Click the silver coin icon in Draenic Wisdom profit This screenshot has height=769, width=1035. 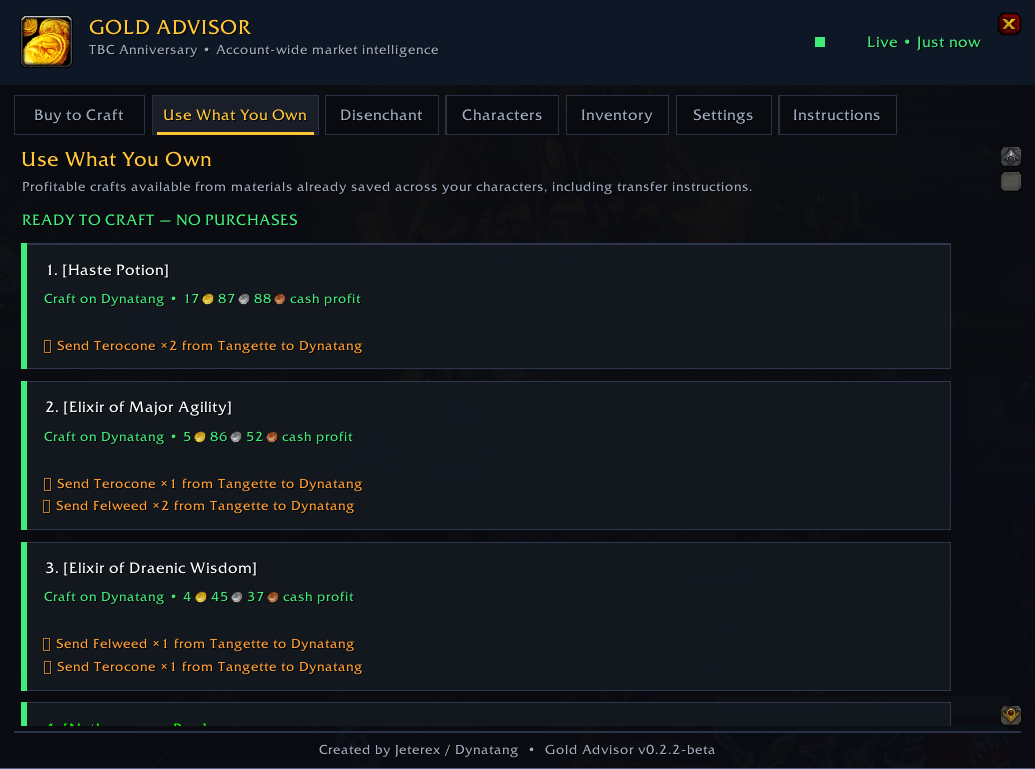[237, 597]
